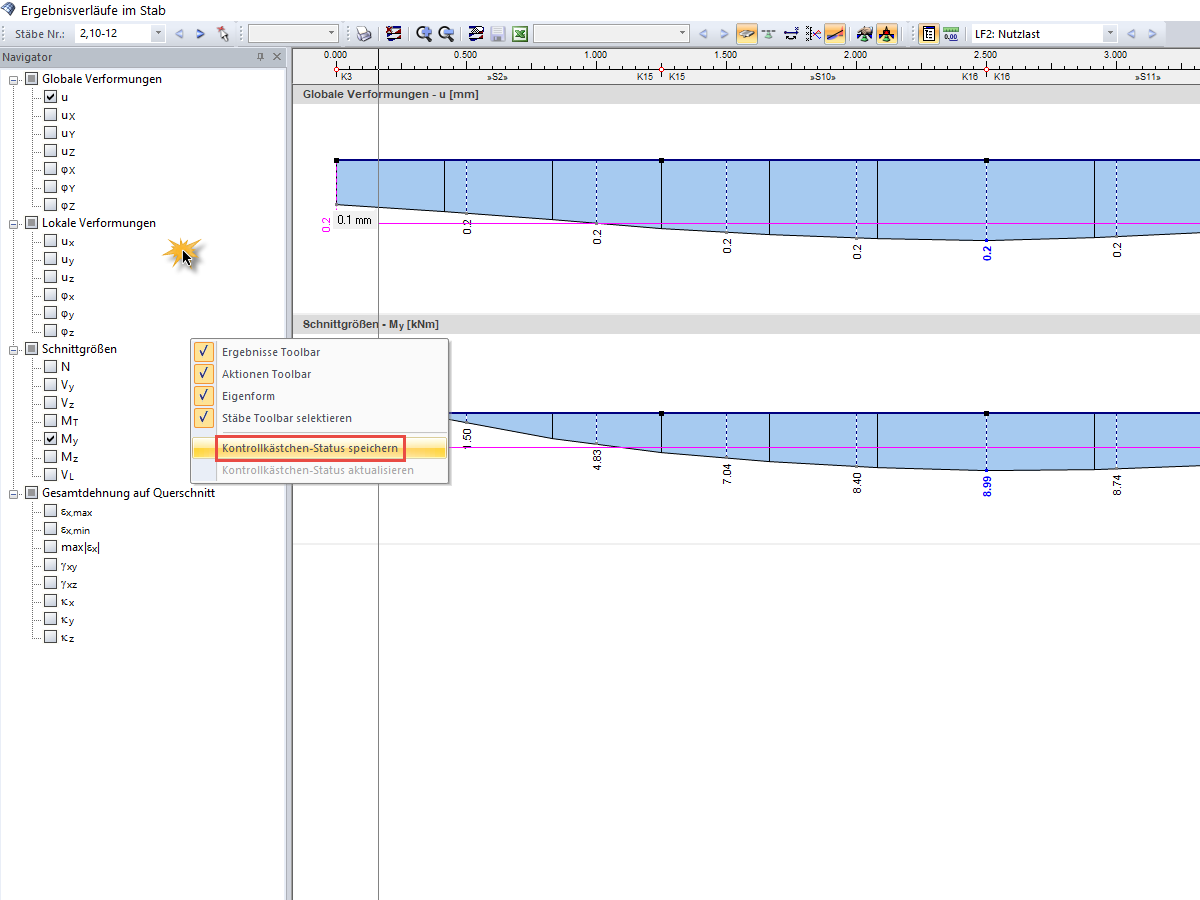The image size is (1200, 900).
Task: Pin the Navigator panel
Action: tap(261, 57)
